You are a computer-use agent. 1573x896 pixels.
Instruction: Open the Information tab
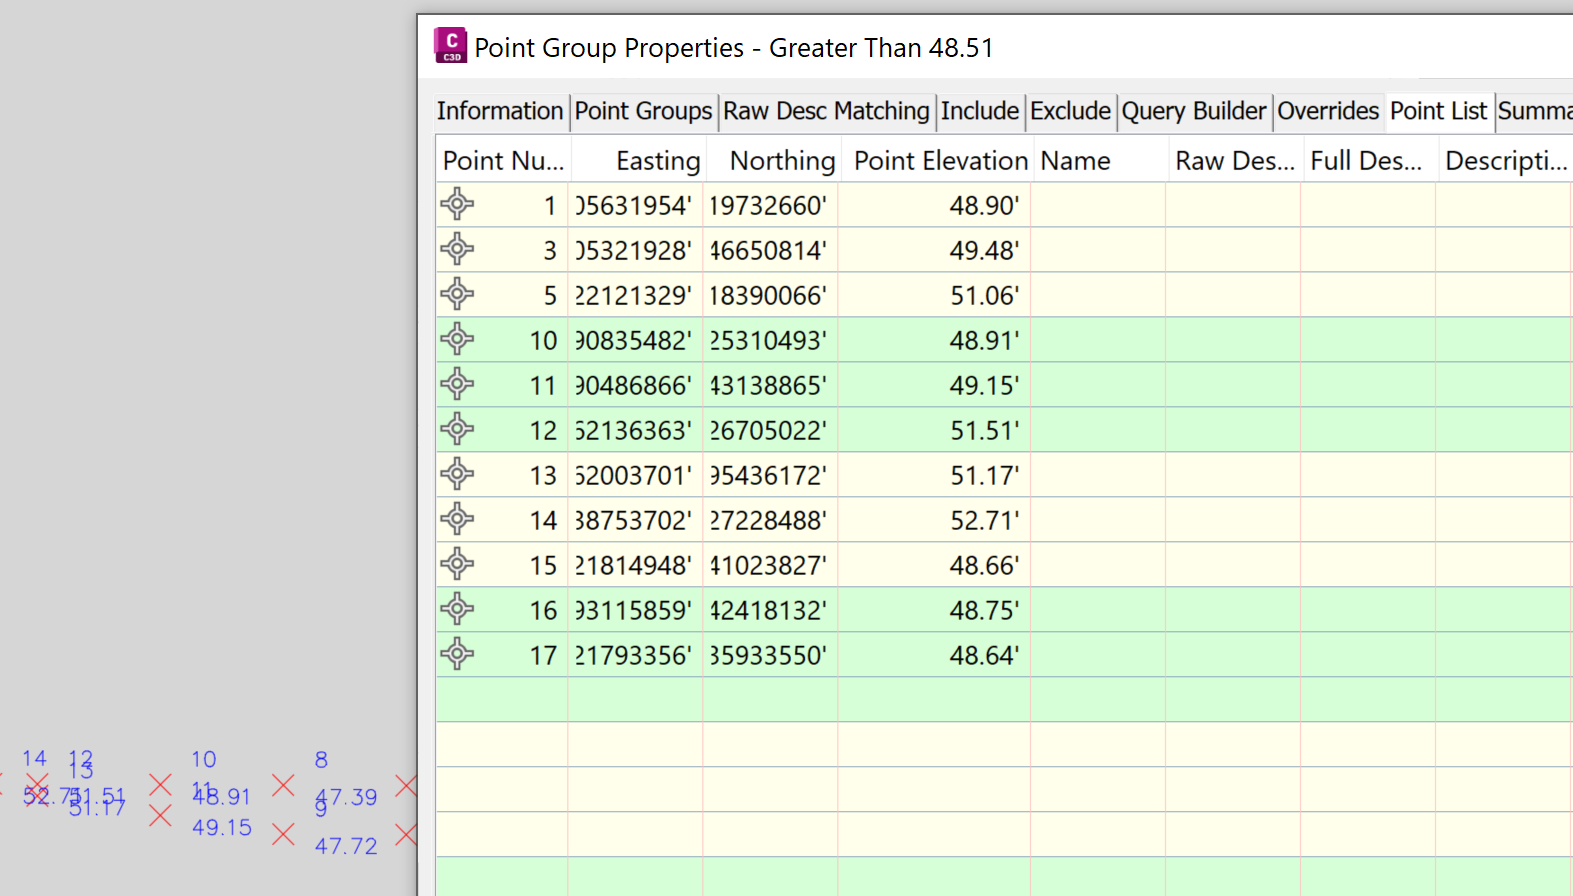click(500, 111)
